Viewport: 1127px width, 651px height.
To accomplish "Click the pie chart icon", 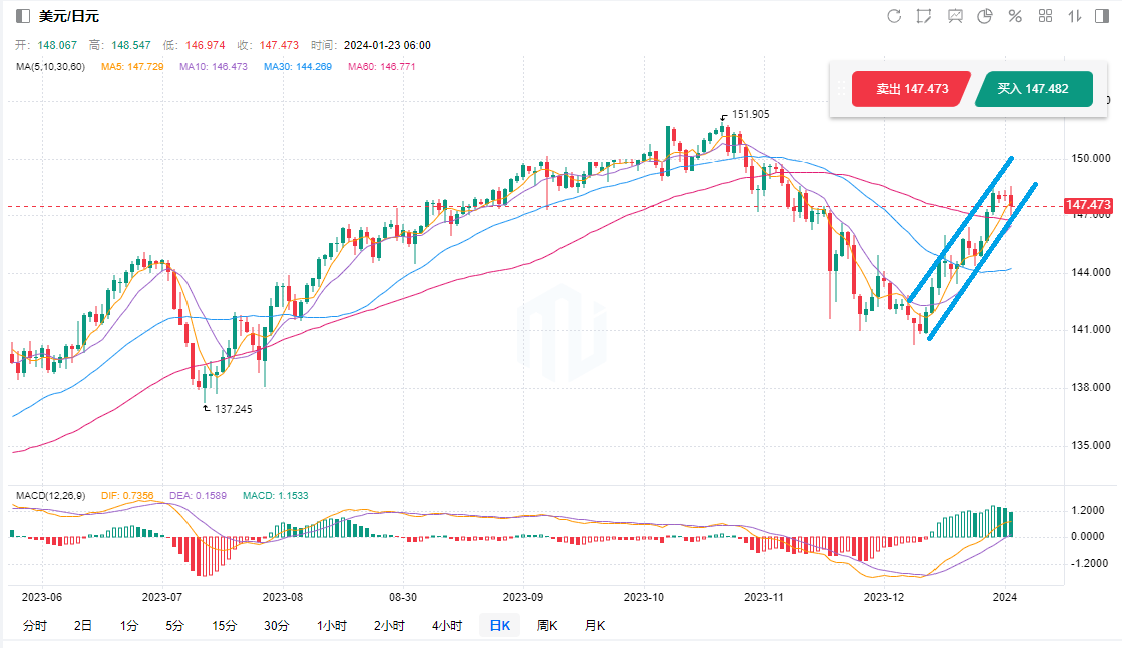I will click(985, 16).
